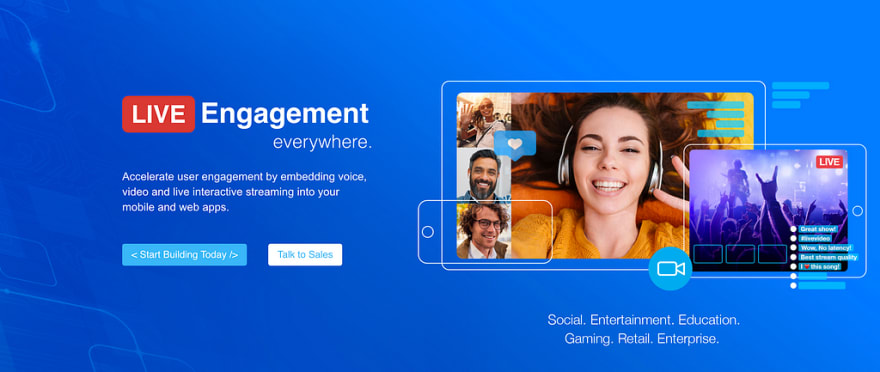This screenshot has width=880, height=372.
Task: Click the Start Building Today button
Action: coord(184,255)
